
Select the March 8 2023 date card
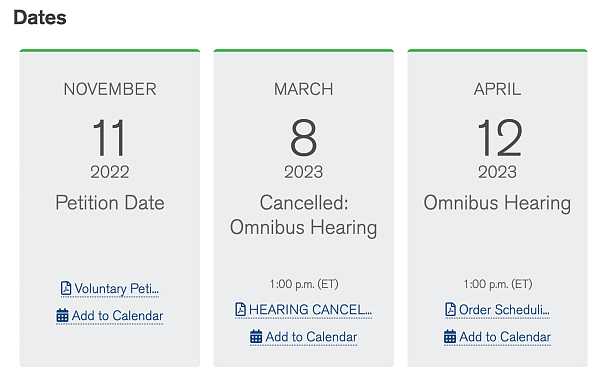(x=303, y=208)
